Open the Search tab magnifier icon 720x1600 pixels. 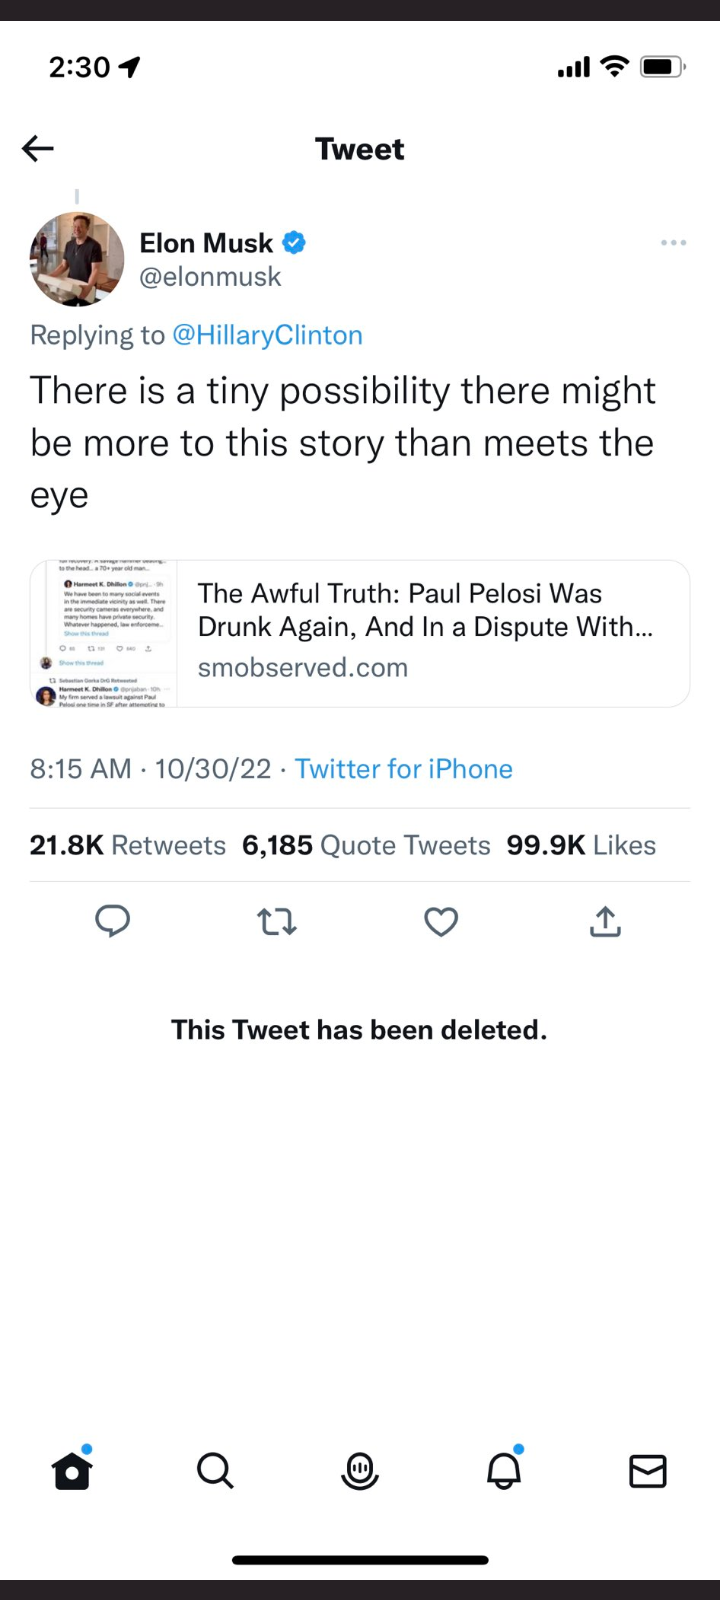(215, 1471)
